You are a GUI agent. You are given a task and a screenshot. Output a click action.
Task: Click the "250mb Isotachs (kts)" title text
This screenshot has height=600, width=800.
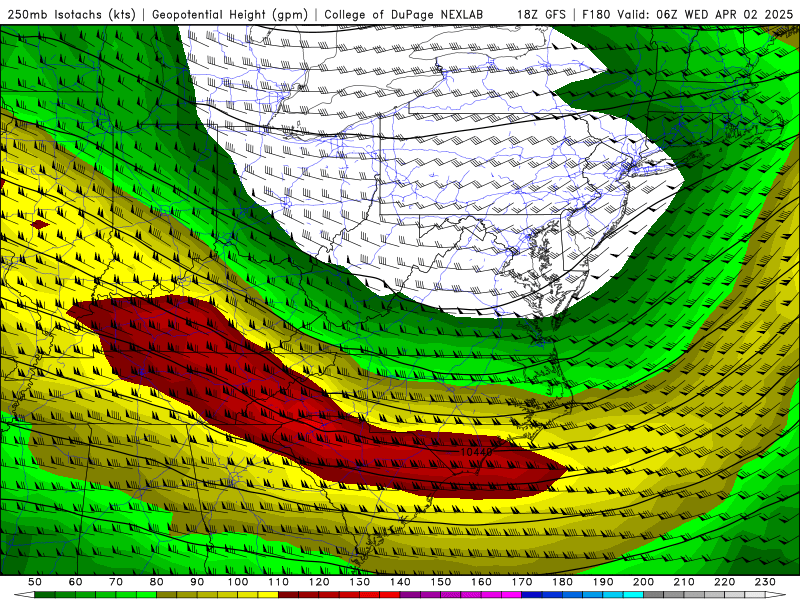point(72,14)
